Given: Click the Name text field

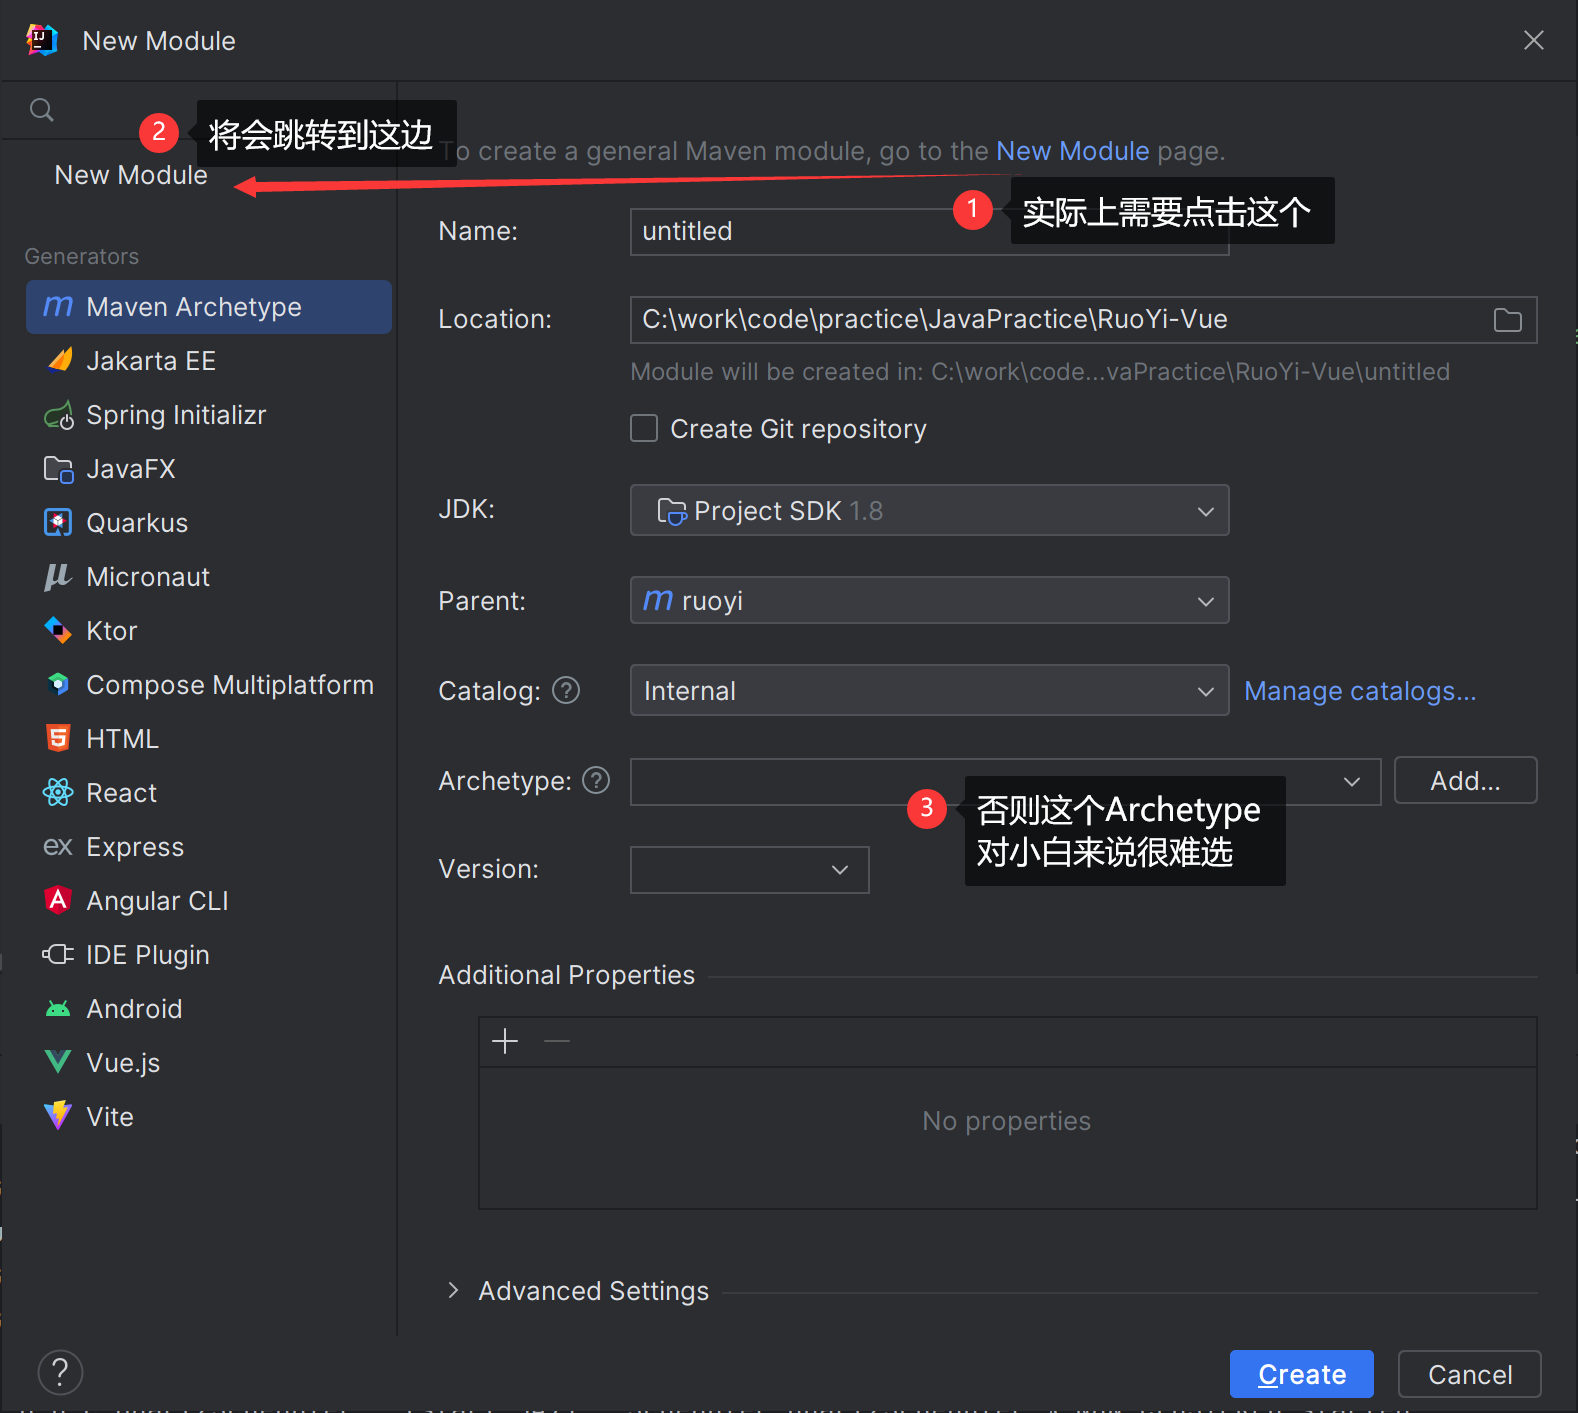Looking at the screenshot, I should [x=790, y=232].
